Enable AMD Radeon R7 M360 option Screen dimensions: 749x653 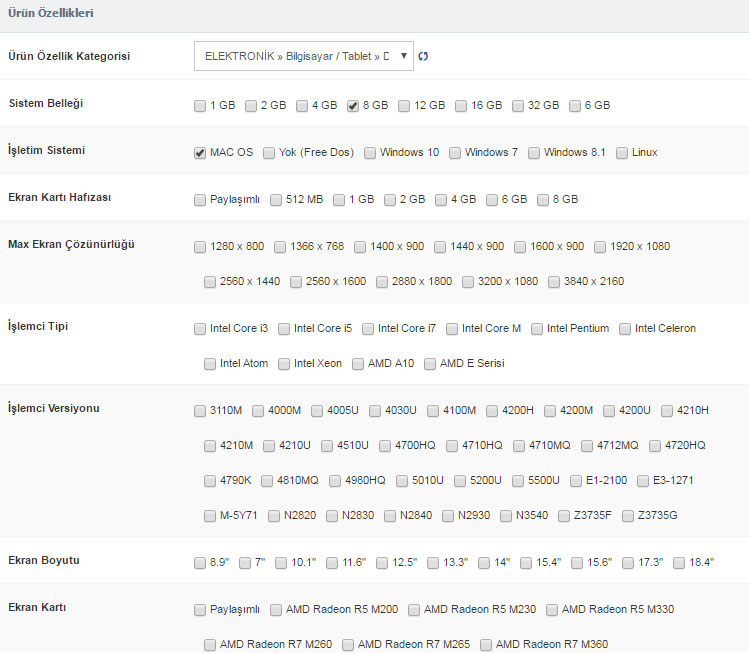(486, 645)
